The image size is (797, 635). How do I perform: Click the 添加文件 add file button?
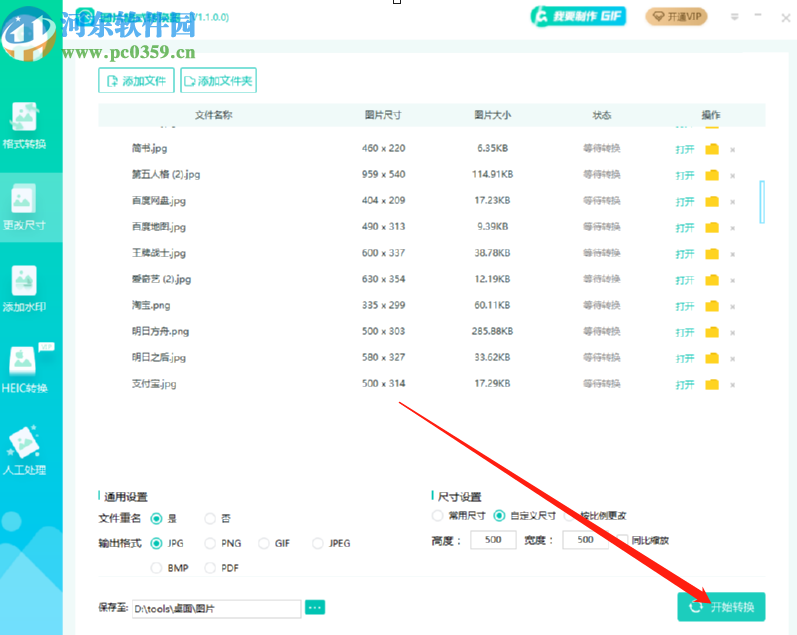(136, 80)
